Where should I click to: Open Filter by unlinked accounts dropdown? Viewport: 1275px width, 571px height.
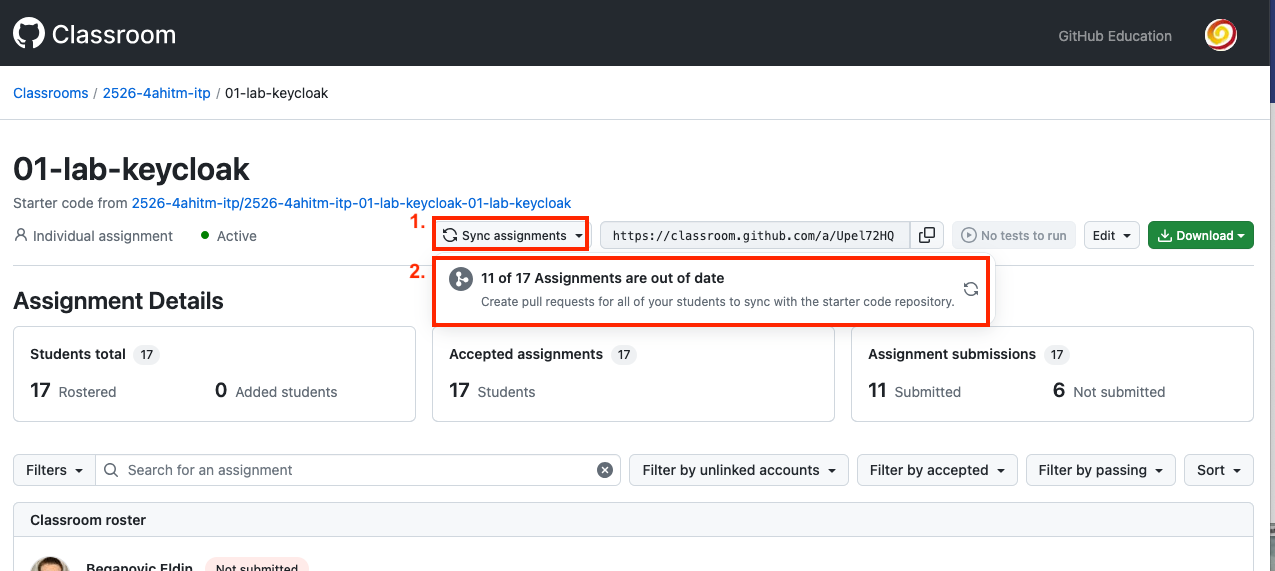739,470
